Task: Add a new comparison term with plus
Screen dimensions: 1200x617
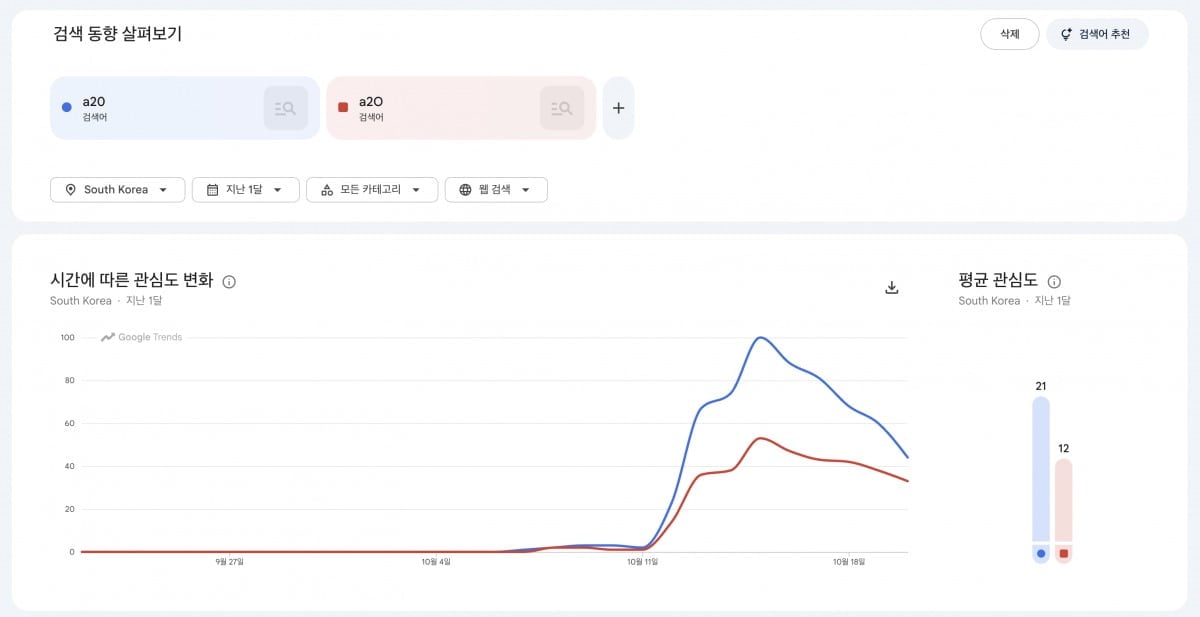Action: coord(618,108)
